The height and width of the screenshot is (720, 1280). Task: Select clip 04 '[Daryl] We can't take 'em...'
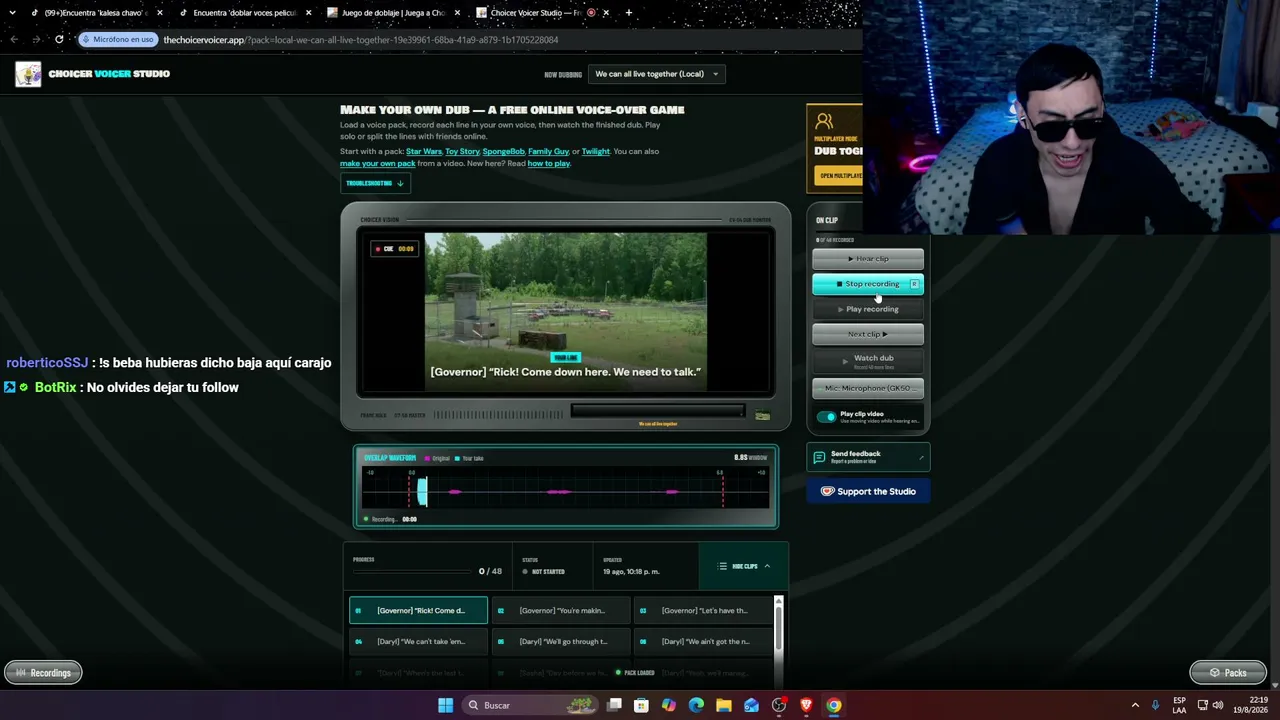[x=418, y=642]
